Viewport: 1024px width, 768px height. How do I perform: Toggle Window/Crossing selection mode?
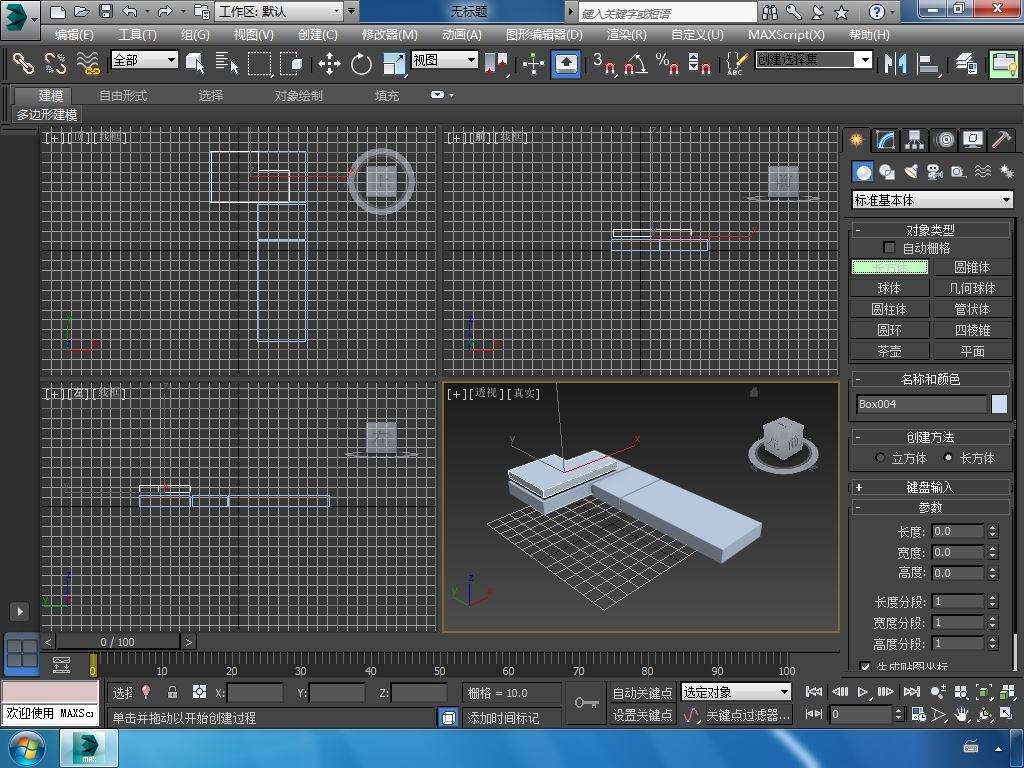[291, 63]
